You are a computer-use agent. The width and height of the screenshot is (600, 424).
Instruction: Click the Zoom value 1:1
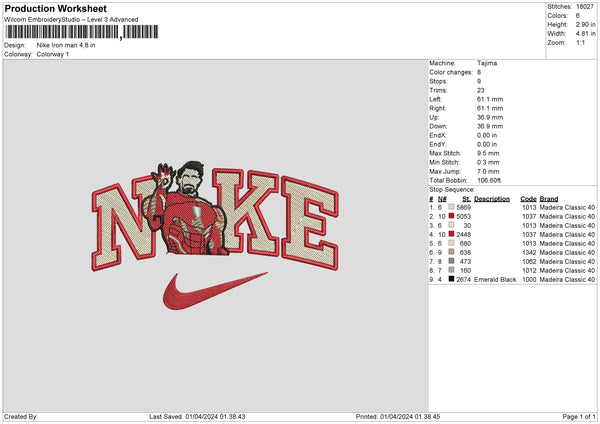[580, 42]
